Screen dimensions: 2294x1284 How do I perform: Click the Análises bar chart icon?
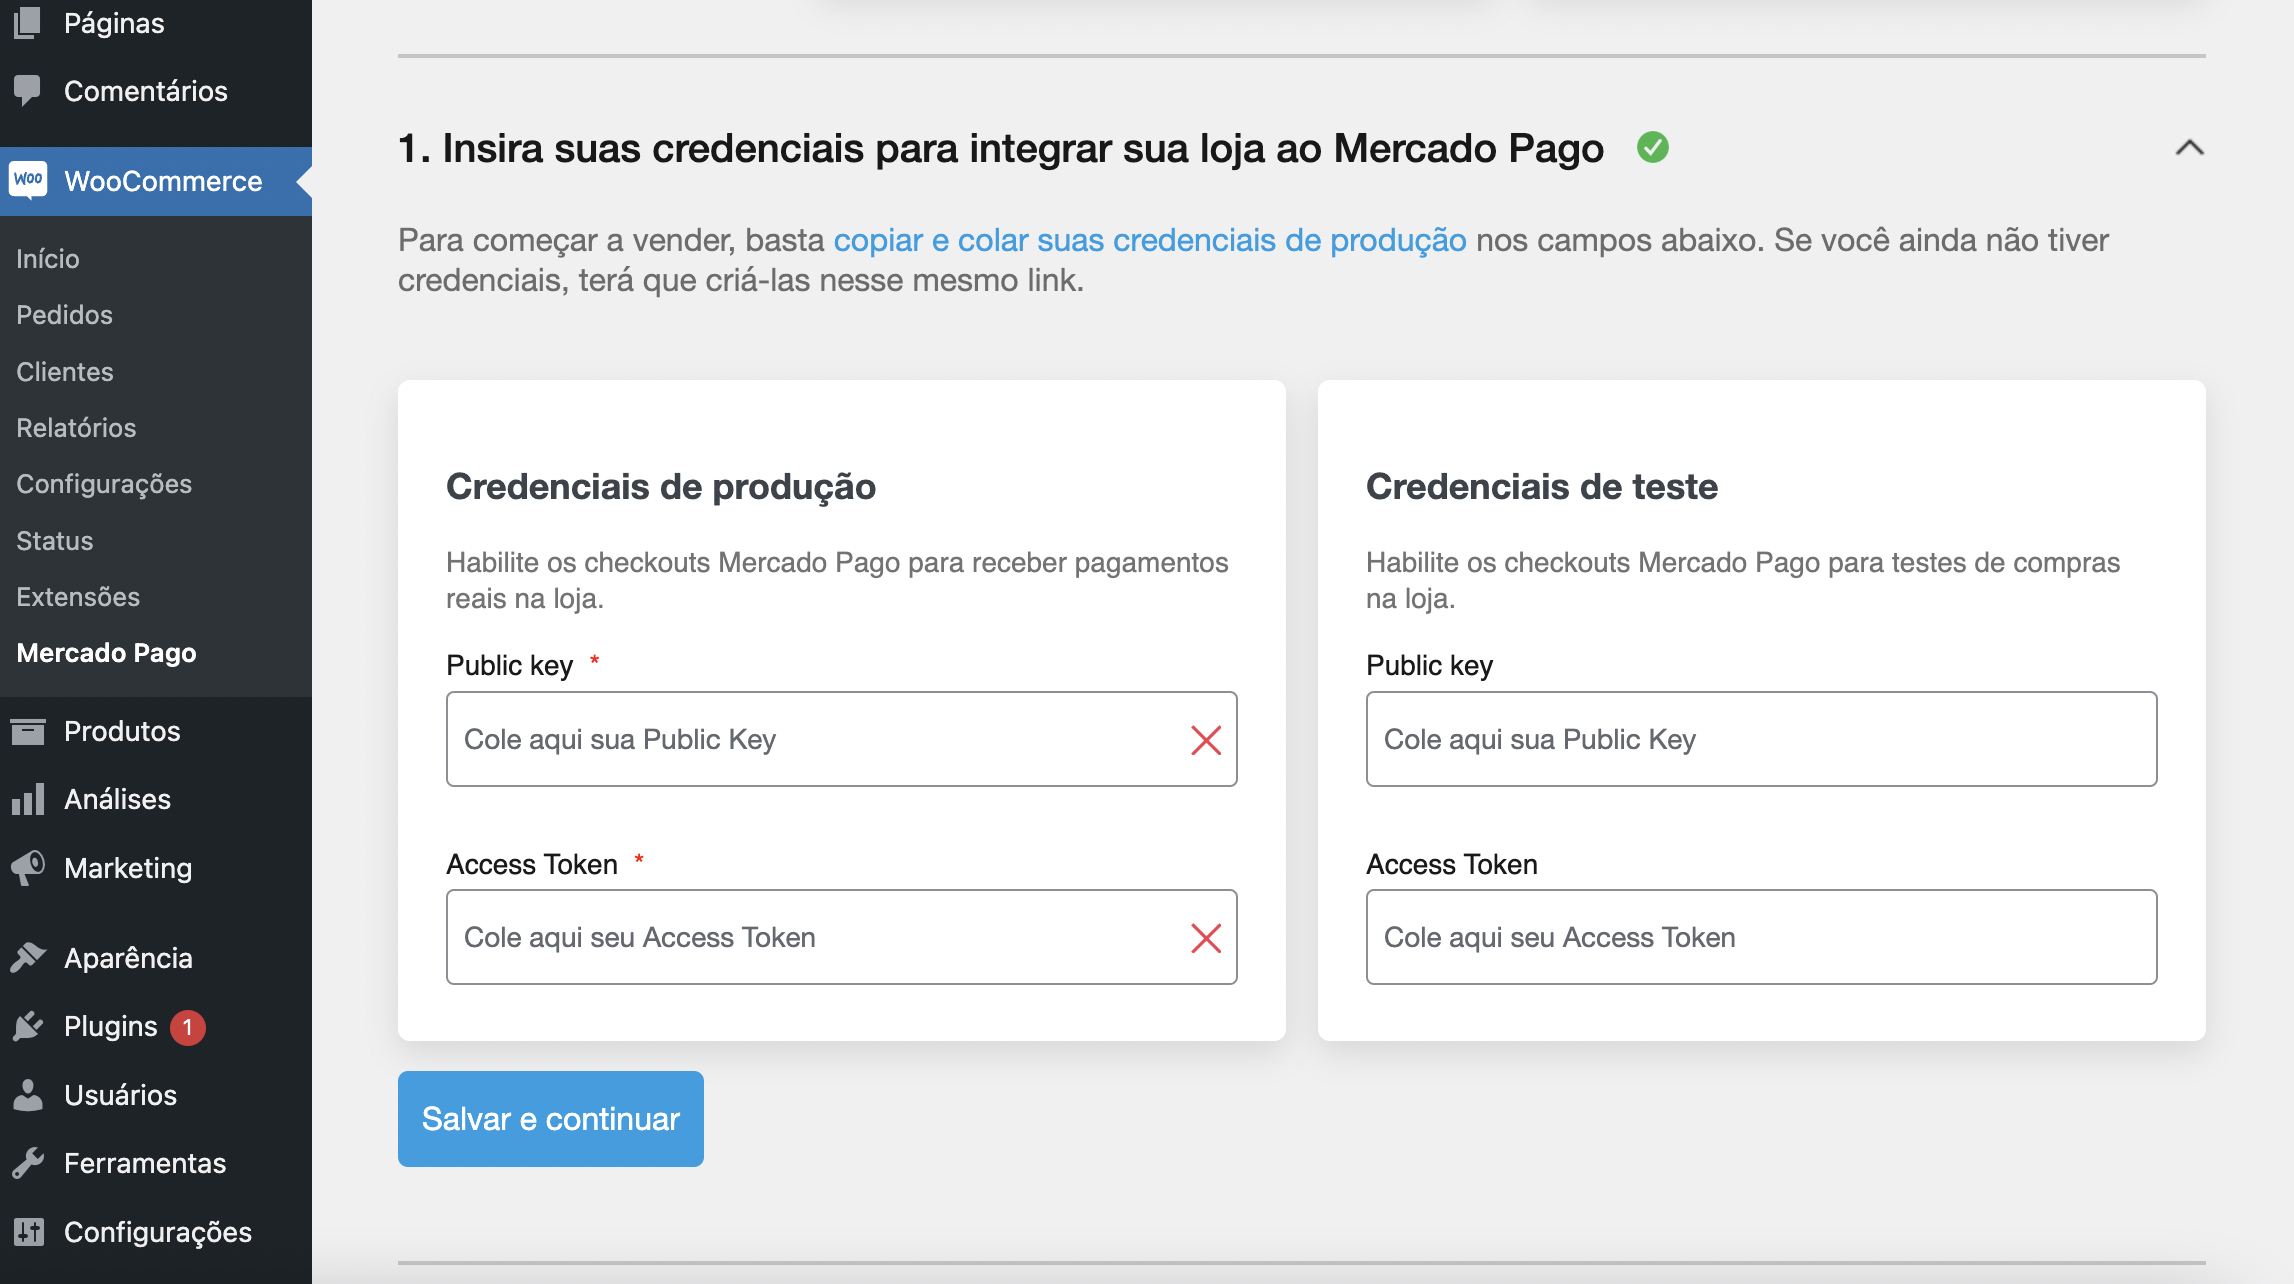tap(28, 799)
